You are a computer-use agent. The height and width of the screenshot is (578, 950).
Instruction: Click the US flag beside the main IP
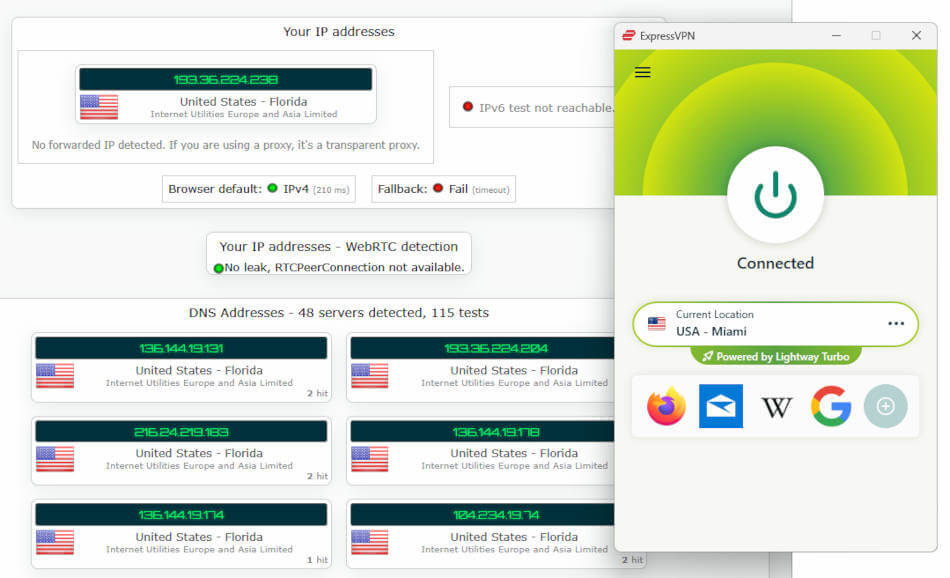(x=99, y=107)
